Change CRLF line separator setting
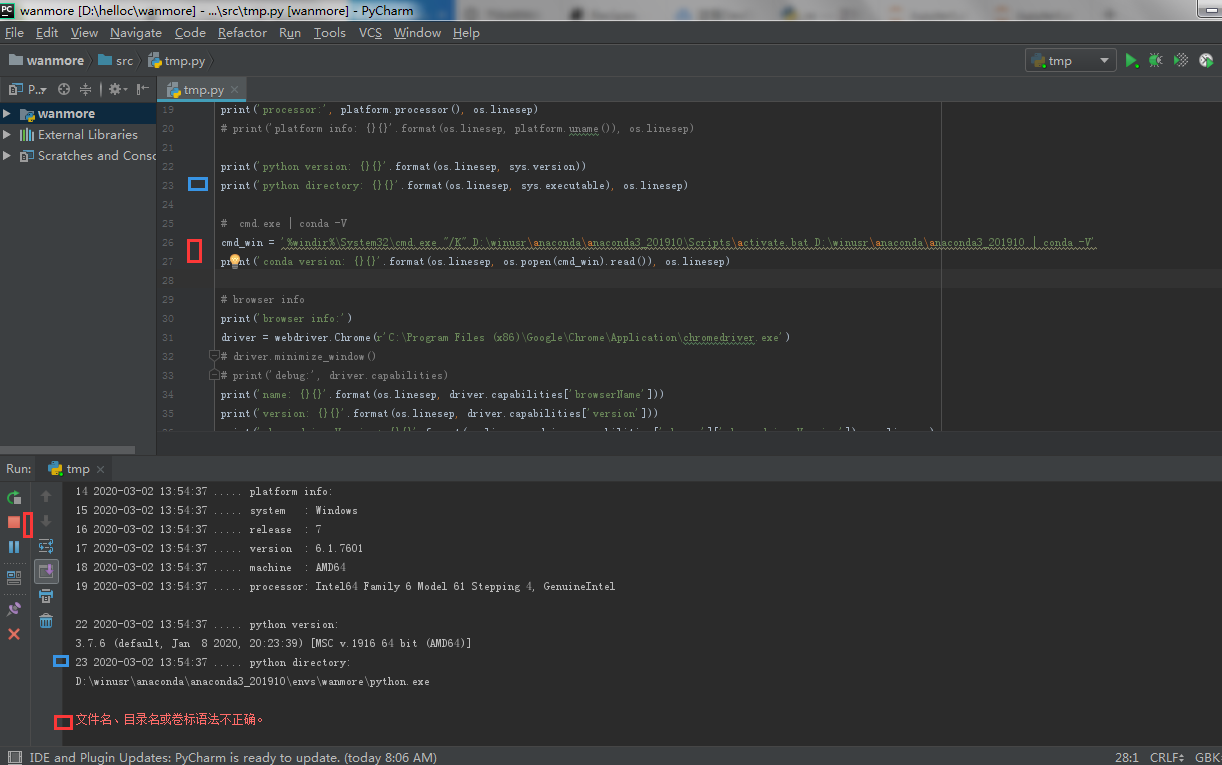 coord(1169,757)
